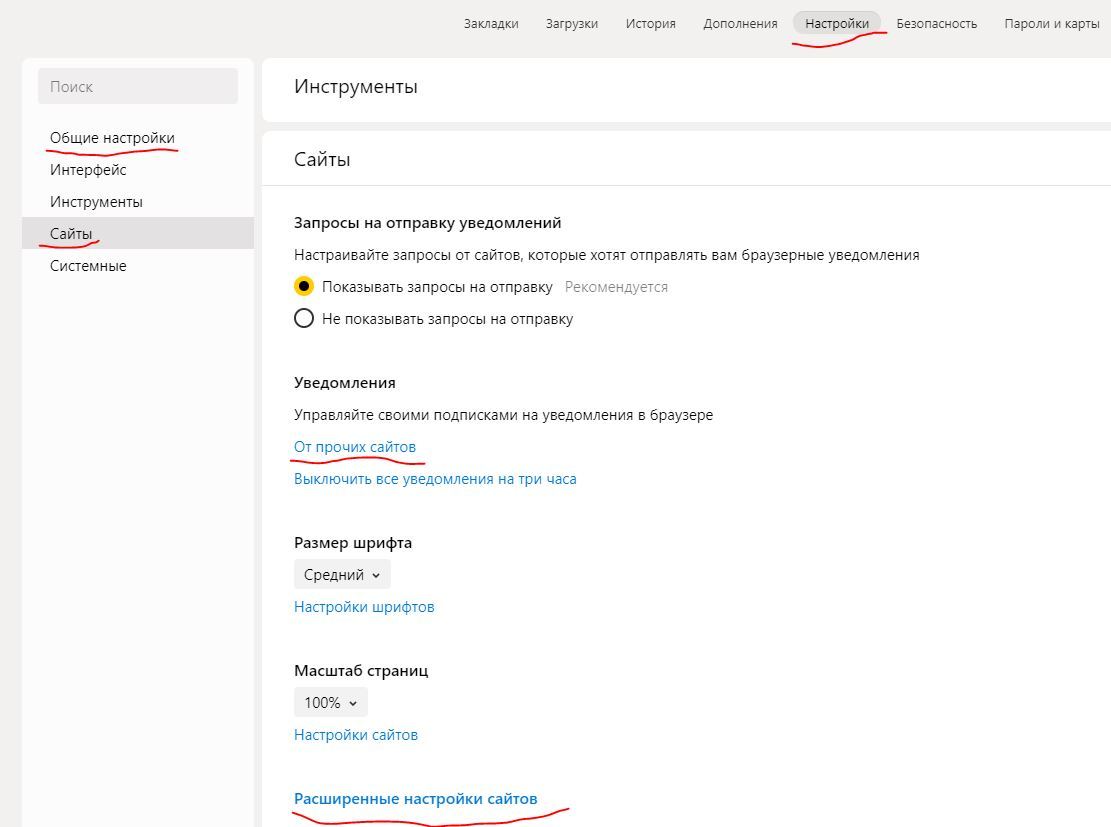This screenshot has height=827, width=1111.
Task: Select the Показывать запросы на отправку radio button
Action: tap(304, 287)
